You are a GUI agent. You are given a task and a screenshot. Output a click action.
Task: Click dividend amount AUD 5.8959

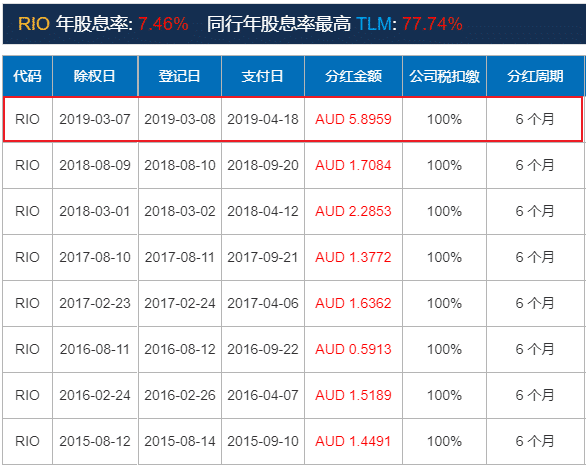pos(353,119)
